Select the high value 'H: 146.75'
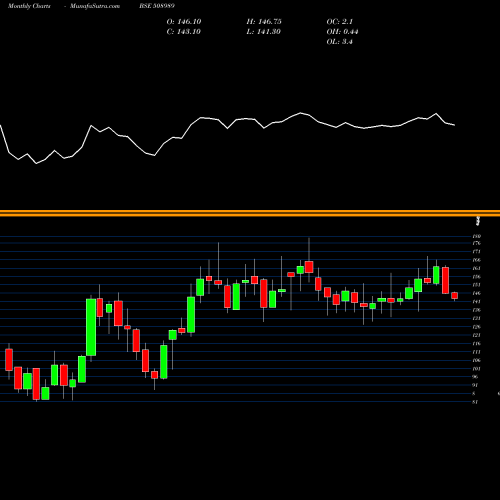The image size is (500, 500). coord(264,22)
